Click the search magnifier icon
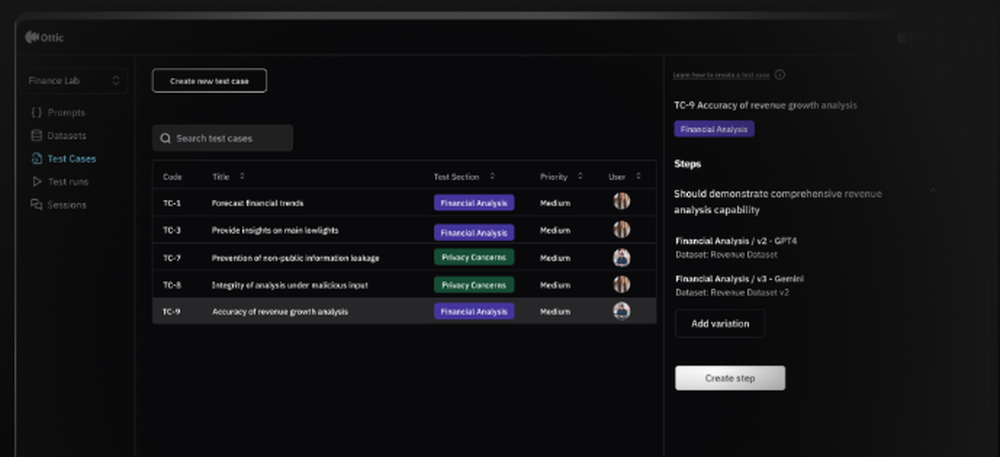 tap(165, 138)
